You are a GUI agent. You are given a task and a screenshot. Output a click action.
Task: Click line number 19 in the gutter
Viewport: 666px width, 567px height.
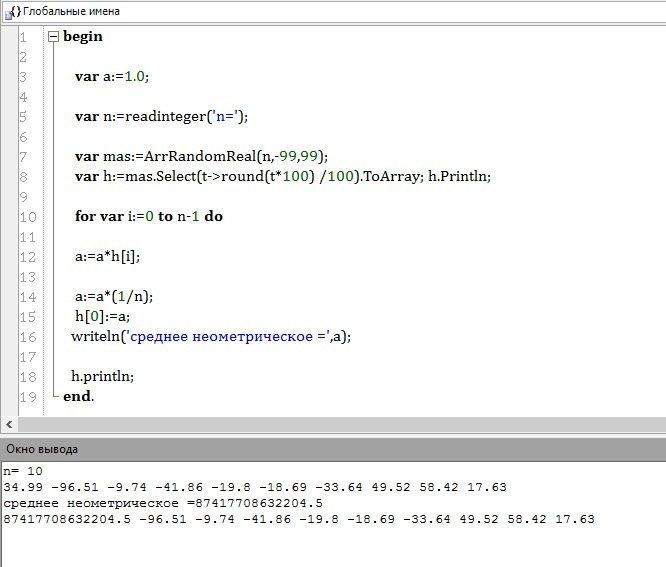point(28,397)
